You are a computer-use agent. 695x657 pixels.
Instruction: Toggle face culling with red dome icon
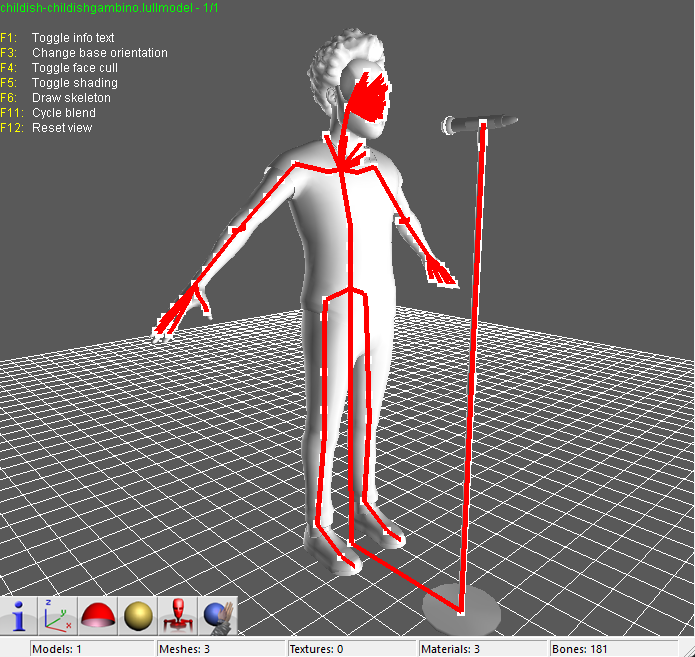(98, 616)
